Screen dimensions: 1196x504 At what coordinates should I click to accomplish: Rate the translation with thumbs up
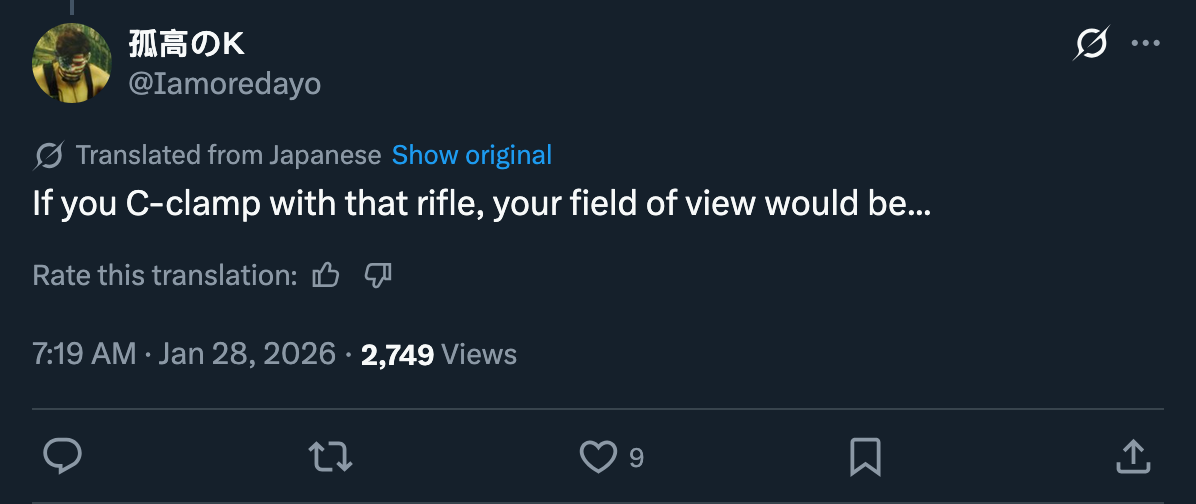[326, 274]
